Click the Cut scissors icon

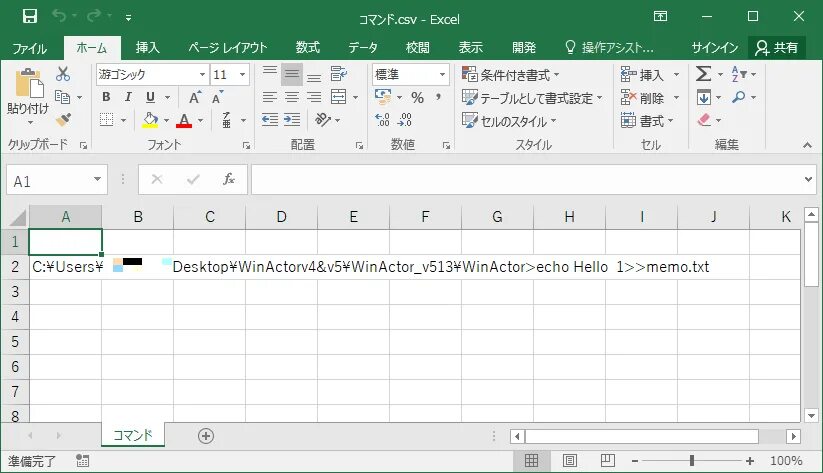coord(63,74)
